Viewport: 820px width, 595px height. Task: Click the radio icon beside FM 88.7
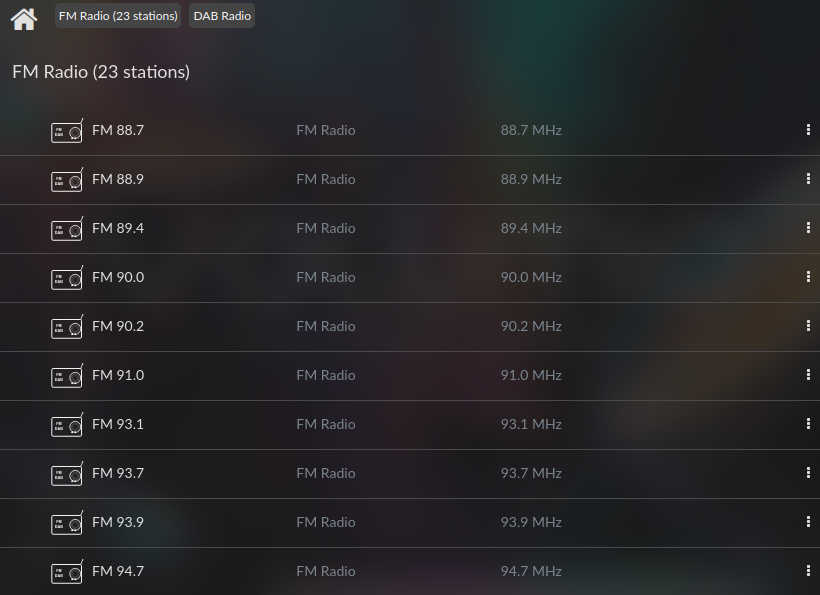coord(67,131)
